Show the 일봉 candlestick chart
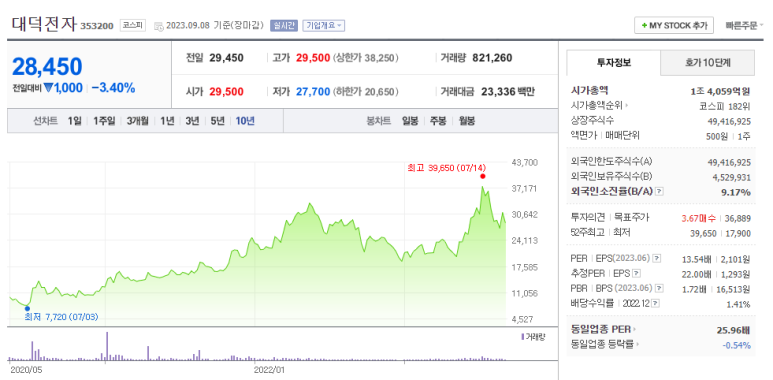This screenshot has height=380, width=773. 410,121
